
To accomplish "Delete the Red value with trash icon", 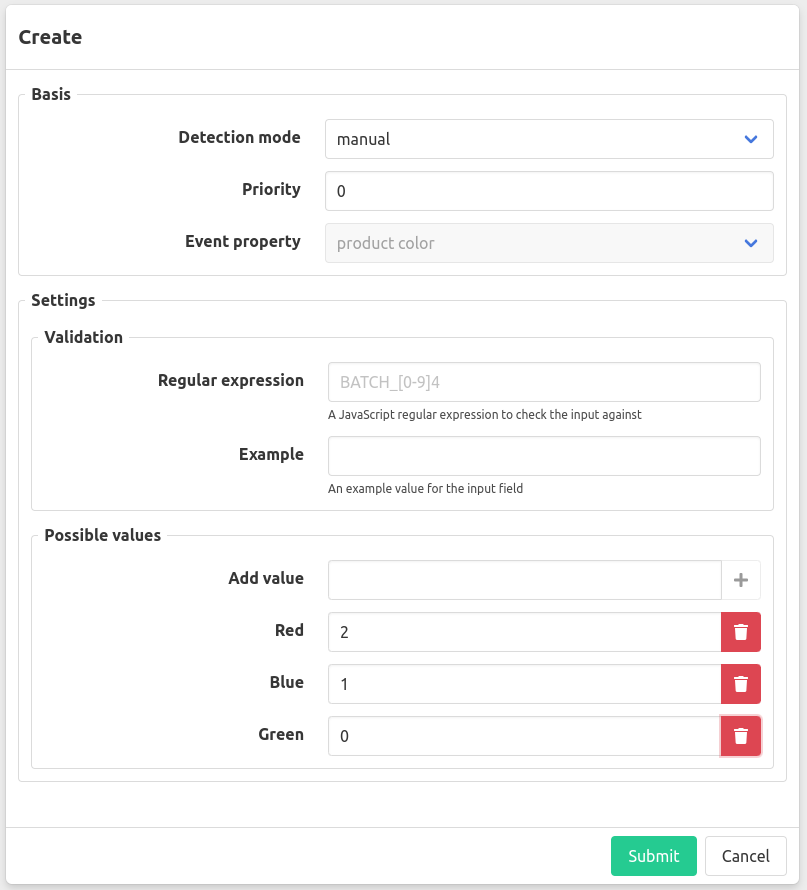I will point(741,632).
